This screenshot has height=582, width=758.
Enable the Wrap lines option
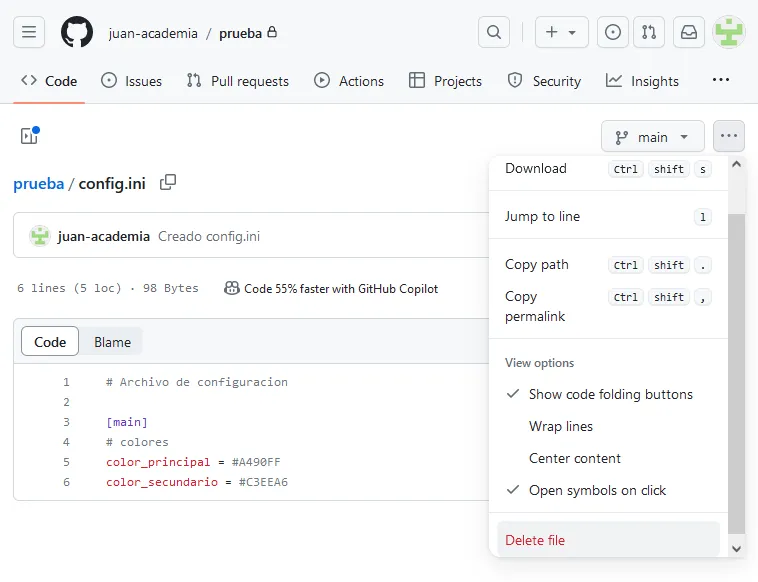(x=560, y=426)
